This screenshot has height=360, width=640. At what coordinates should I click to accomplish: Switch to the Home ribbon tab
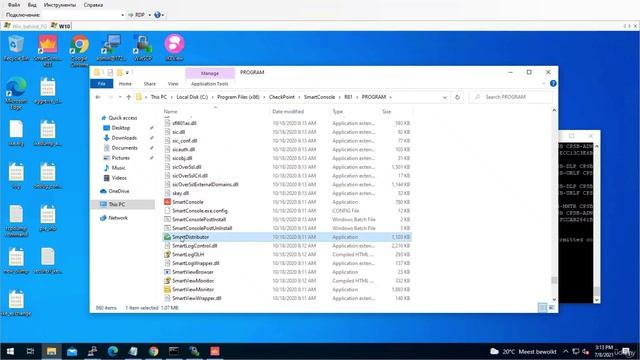pyautogui.click(x=125, y=84)
